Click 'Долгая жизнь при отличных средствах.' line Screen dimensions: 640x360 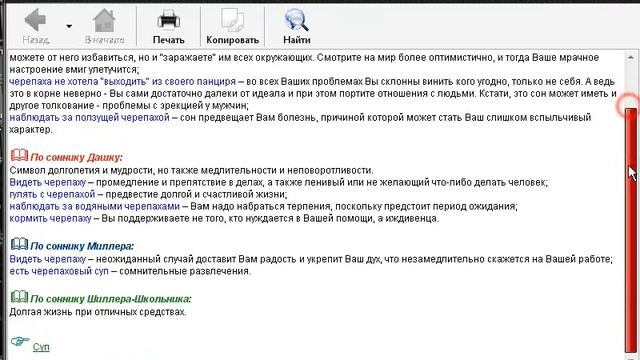point(98,312)
